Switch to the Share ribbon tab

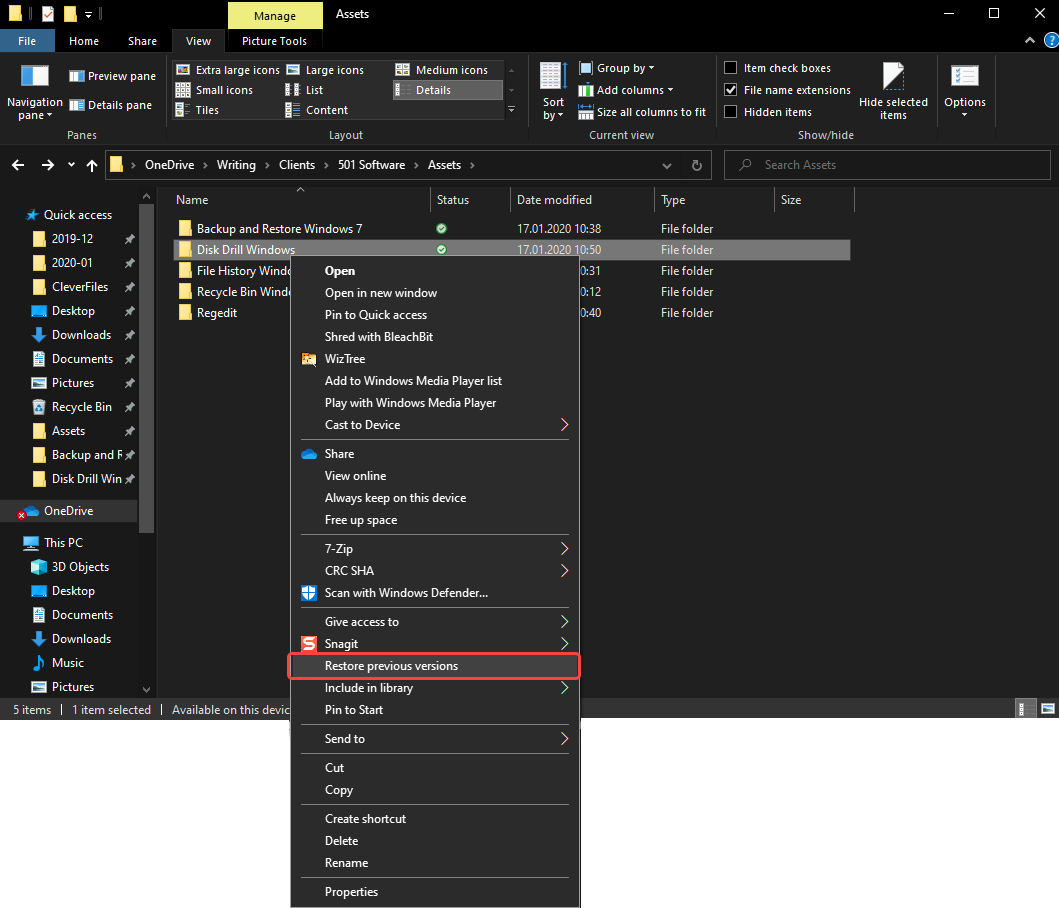click(142, 41)
